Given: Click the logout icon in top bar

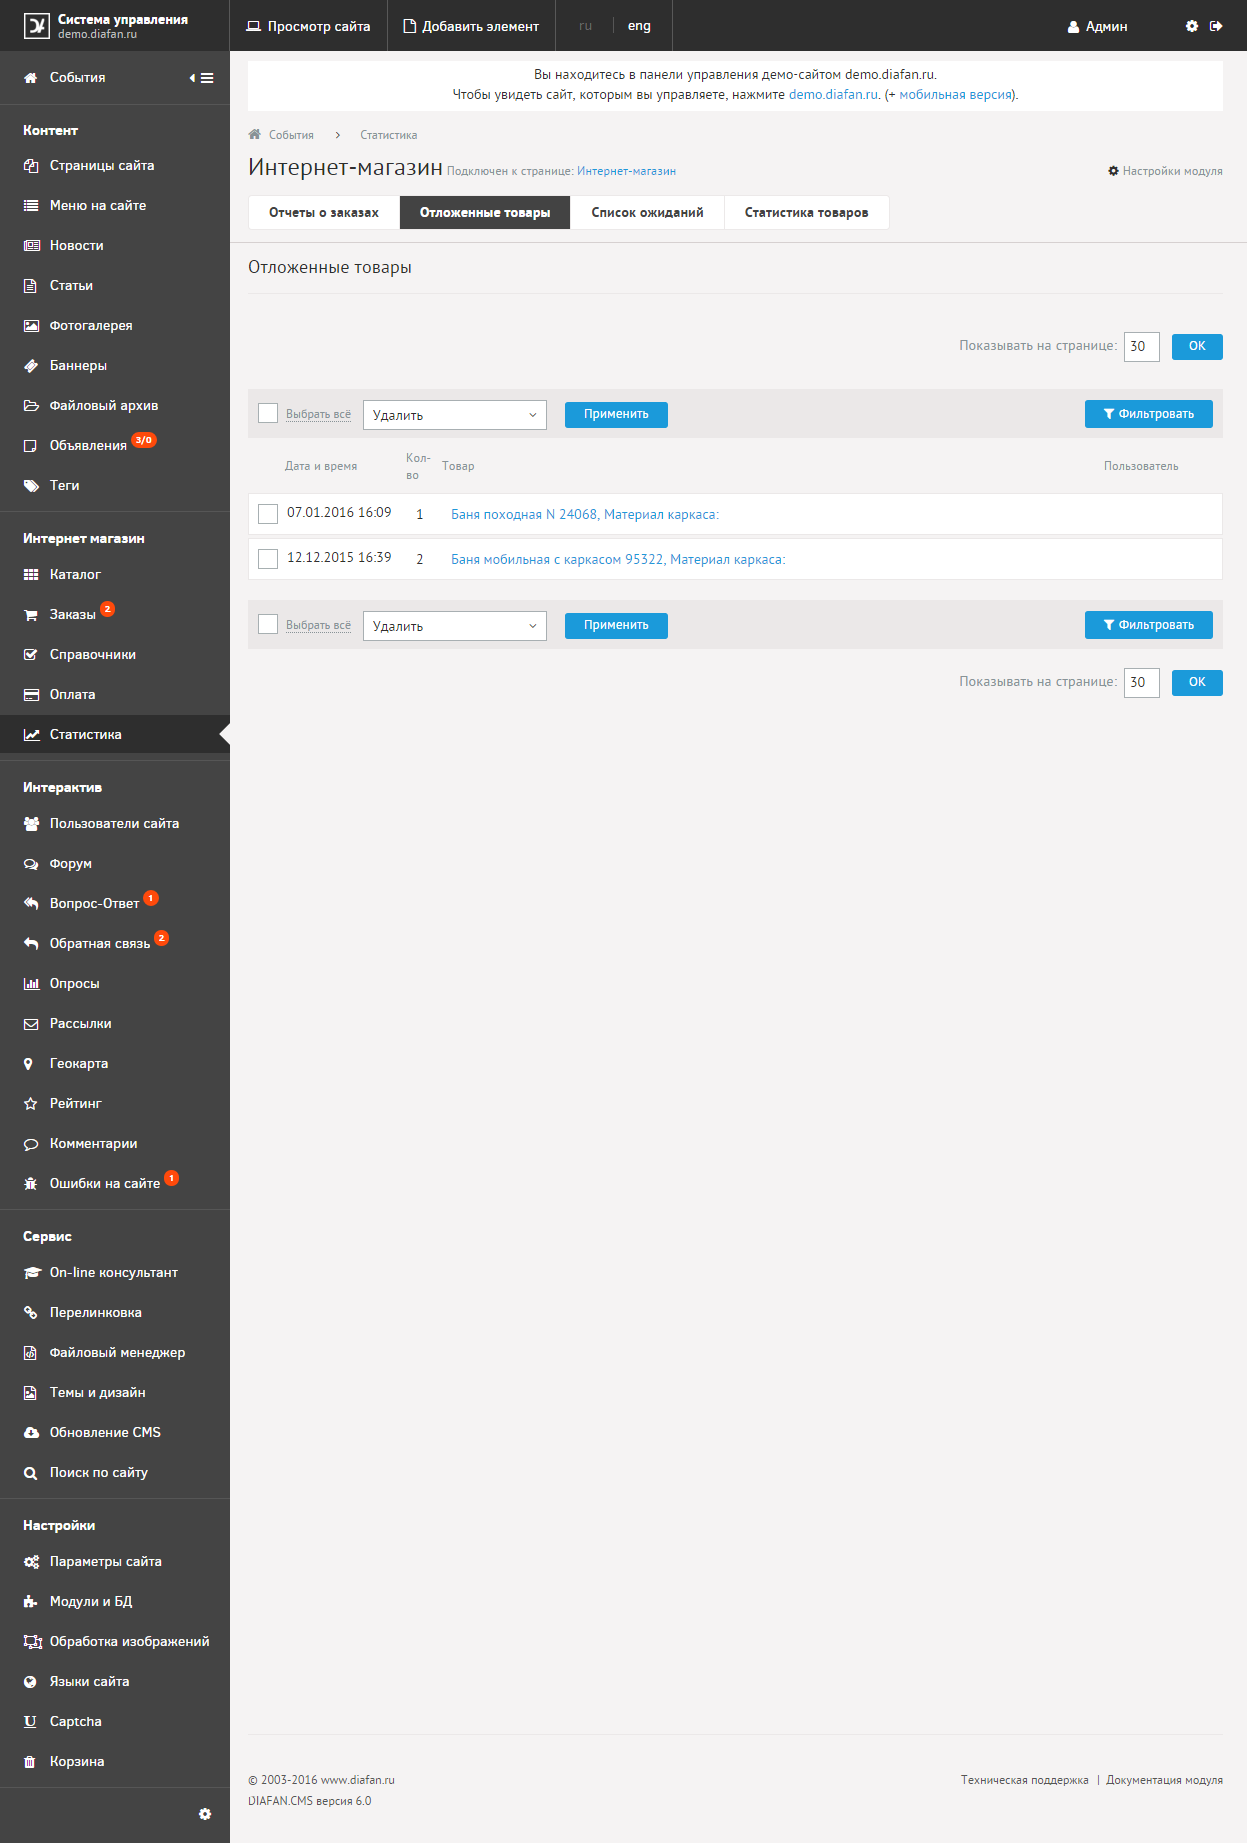Looking at the screenshot, I should tap(1216, 26).
